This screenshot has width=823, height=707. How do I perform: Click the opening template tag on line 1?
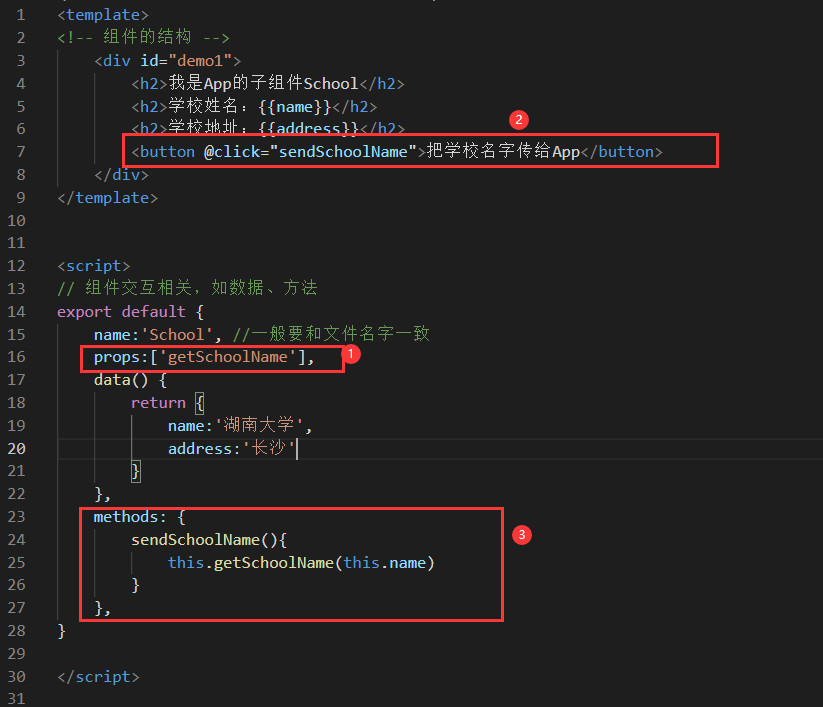(x=103, y=15)
